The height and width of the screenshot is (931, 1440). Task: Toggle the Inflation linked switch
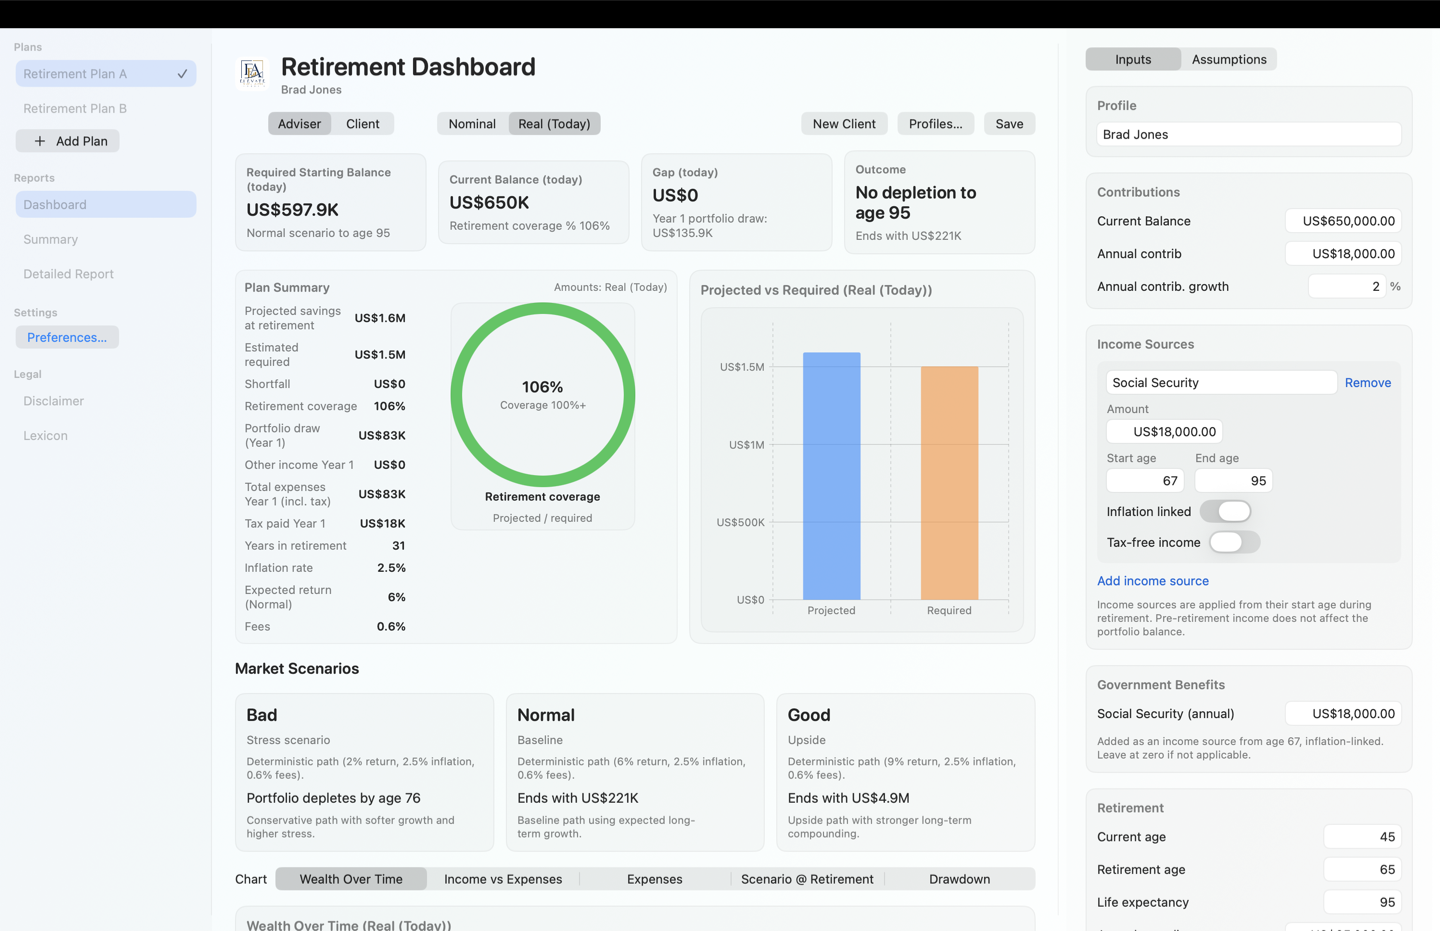coord(1226,511)
